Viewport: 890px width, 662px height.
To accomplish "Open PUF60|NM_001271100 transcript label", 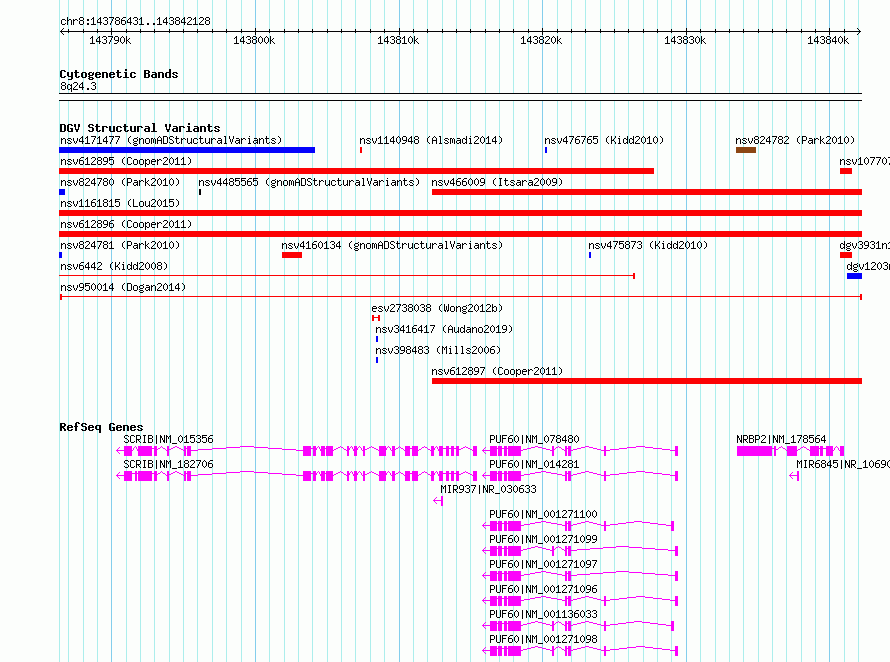I will coord(543,514).
